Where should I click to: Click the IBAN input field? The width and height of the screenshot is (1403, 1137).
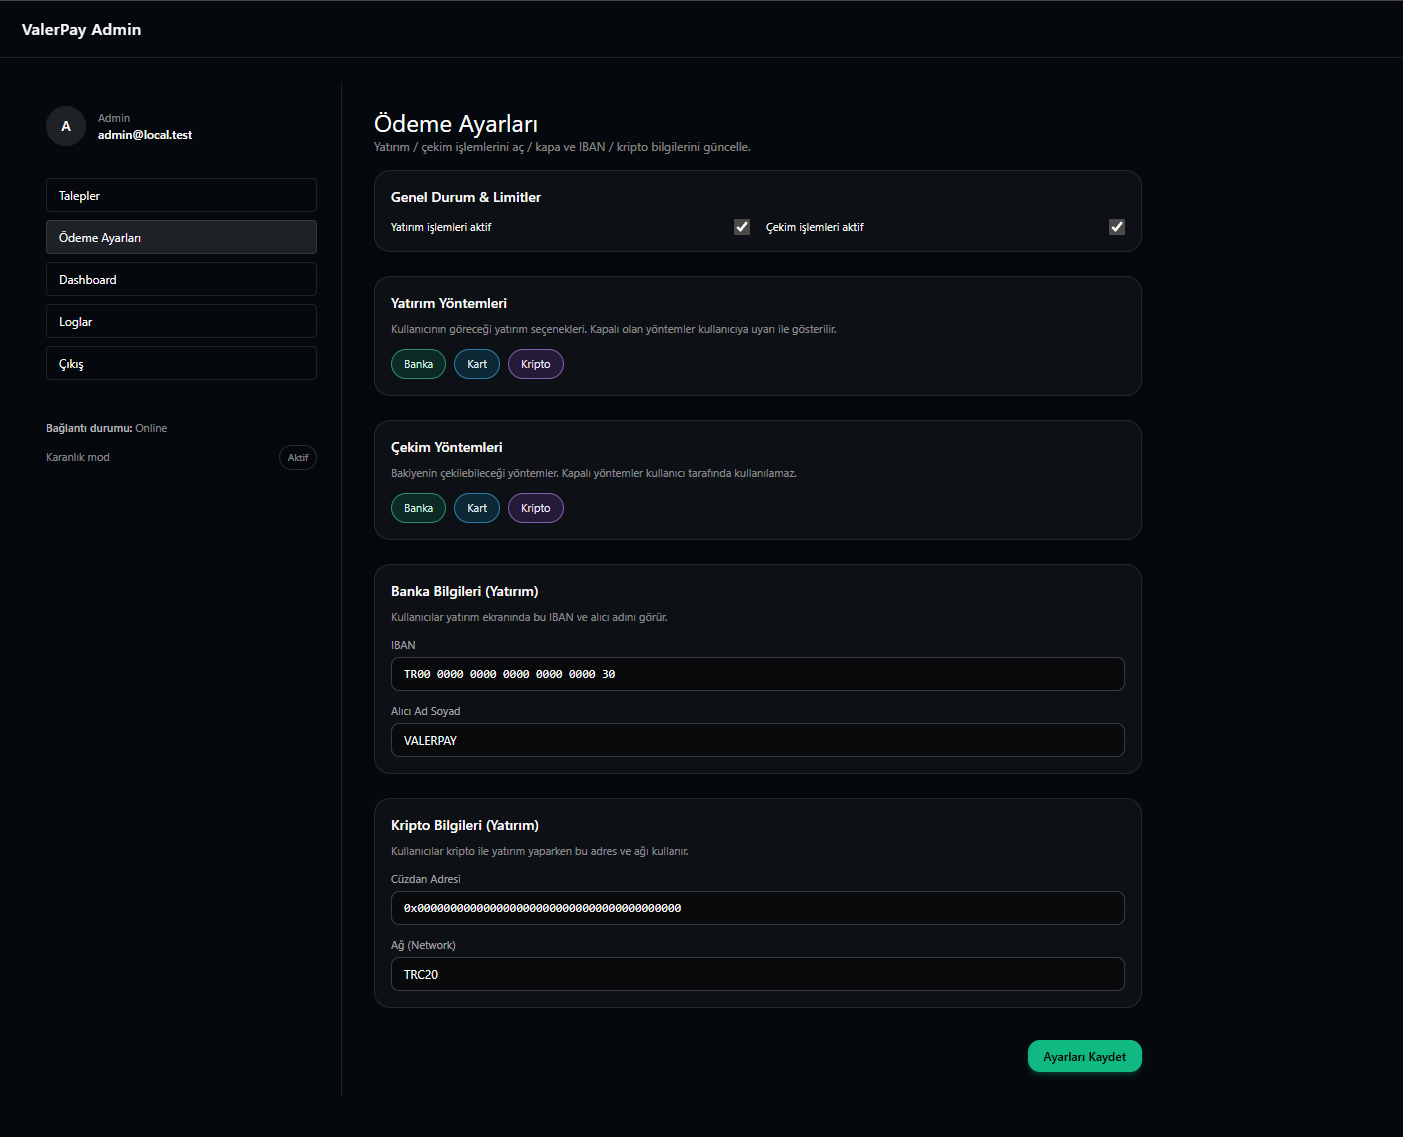[x=757, y=674]
